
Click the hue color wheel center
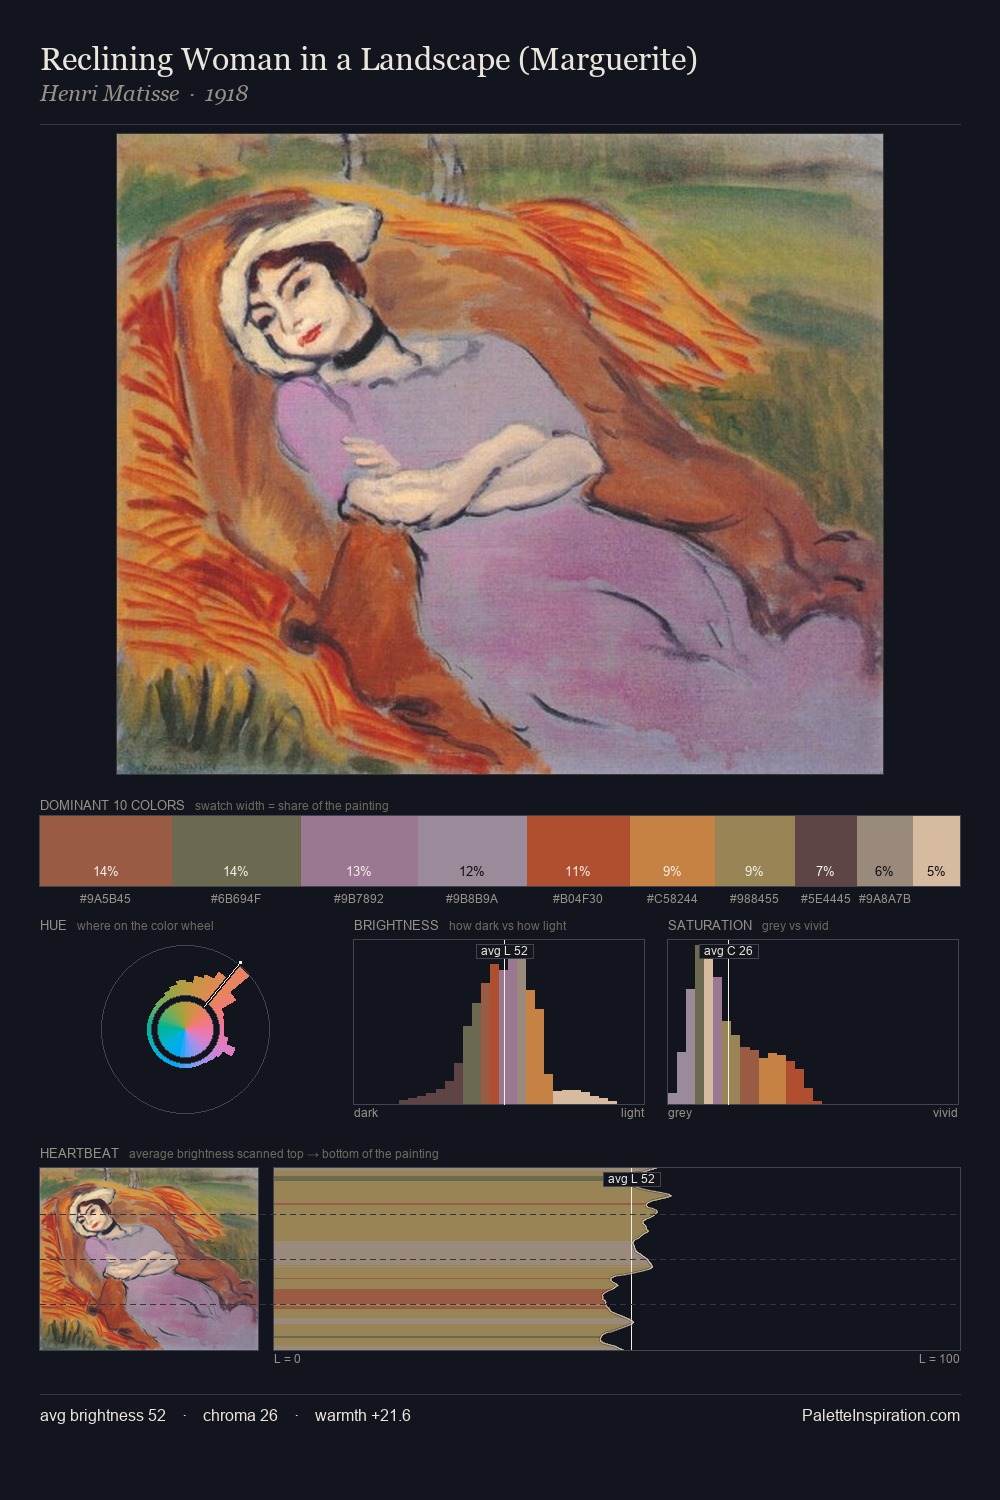[x=185, y=1029]
